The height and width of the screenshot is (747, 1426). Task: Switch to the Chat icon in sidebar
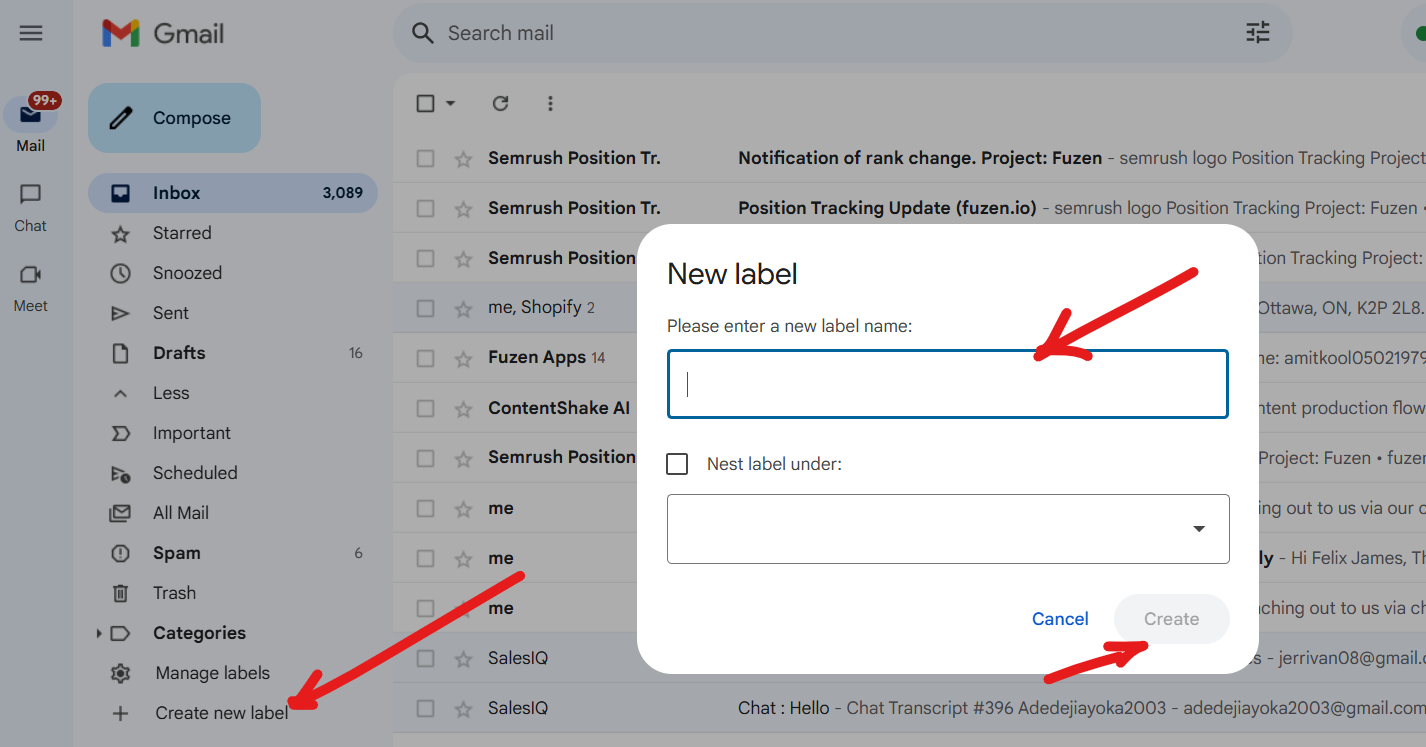pos(31,194)
